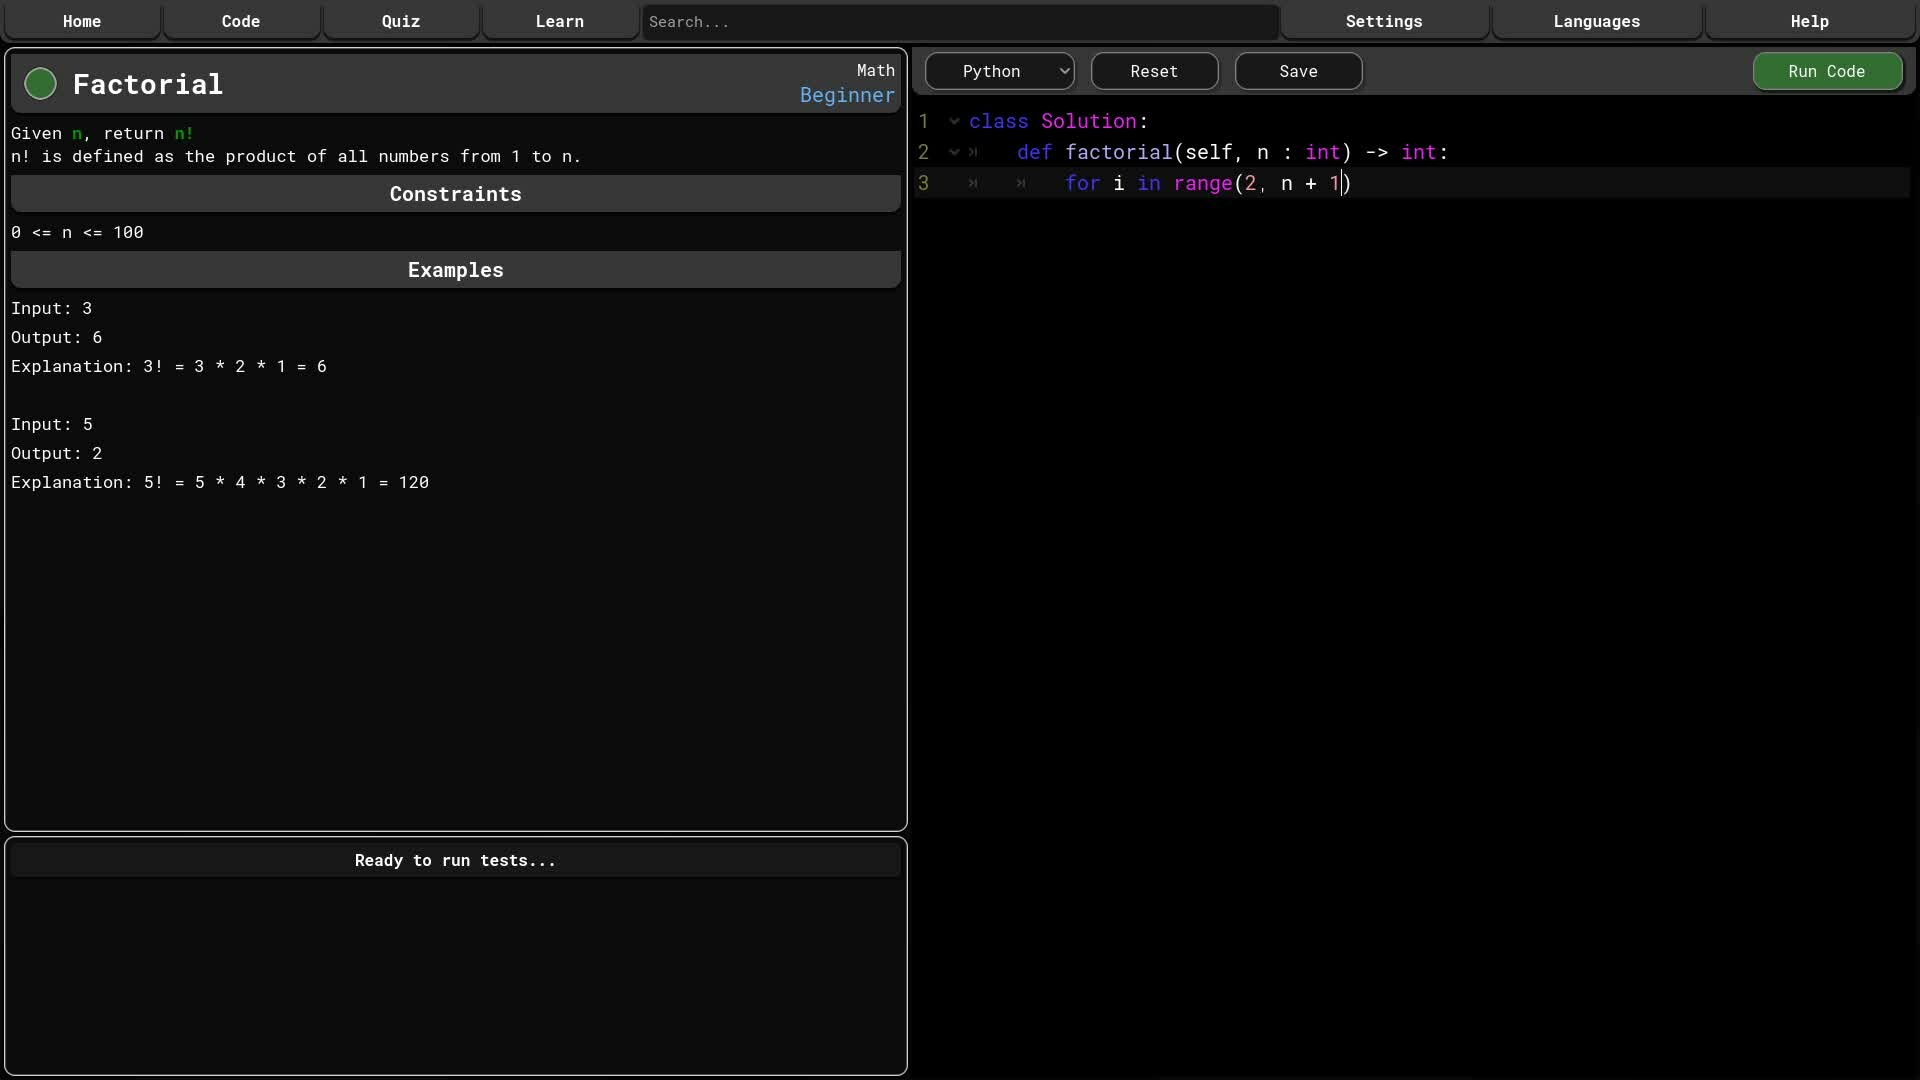Click line number 3 in editor gutter

[924, 184]
